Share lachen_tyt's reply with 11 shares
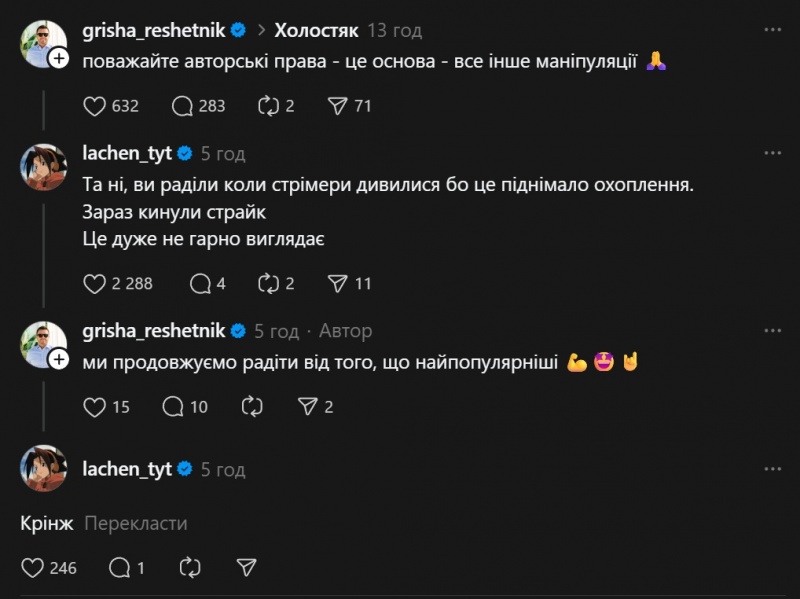Image resolution: width=800 pixels, height=599 pixels. (338, 283)
